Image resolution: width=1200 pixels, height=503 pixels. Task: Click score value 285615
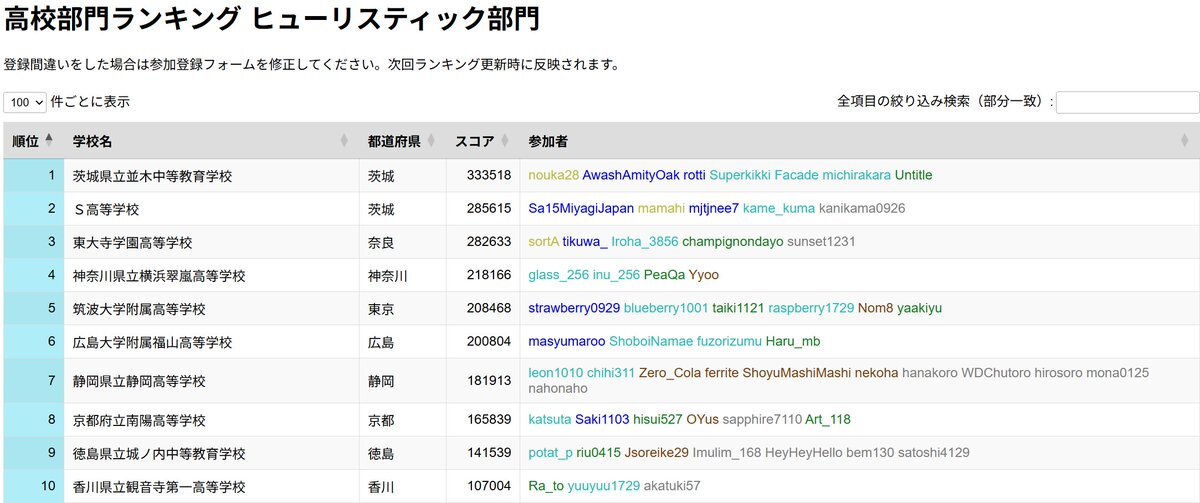point(489,209)
